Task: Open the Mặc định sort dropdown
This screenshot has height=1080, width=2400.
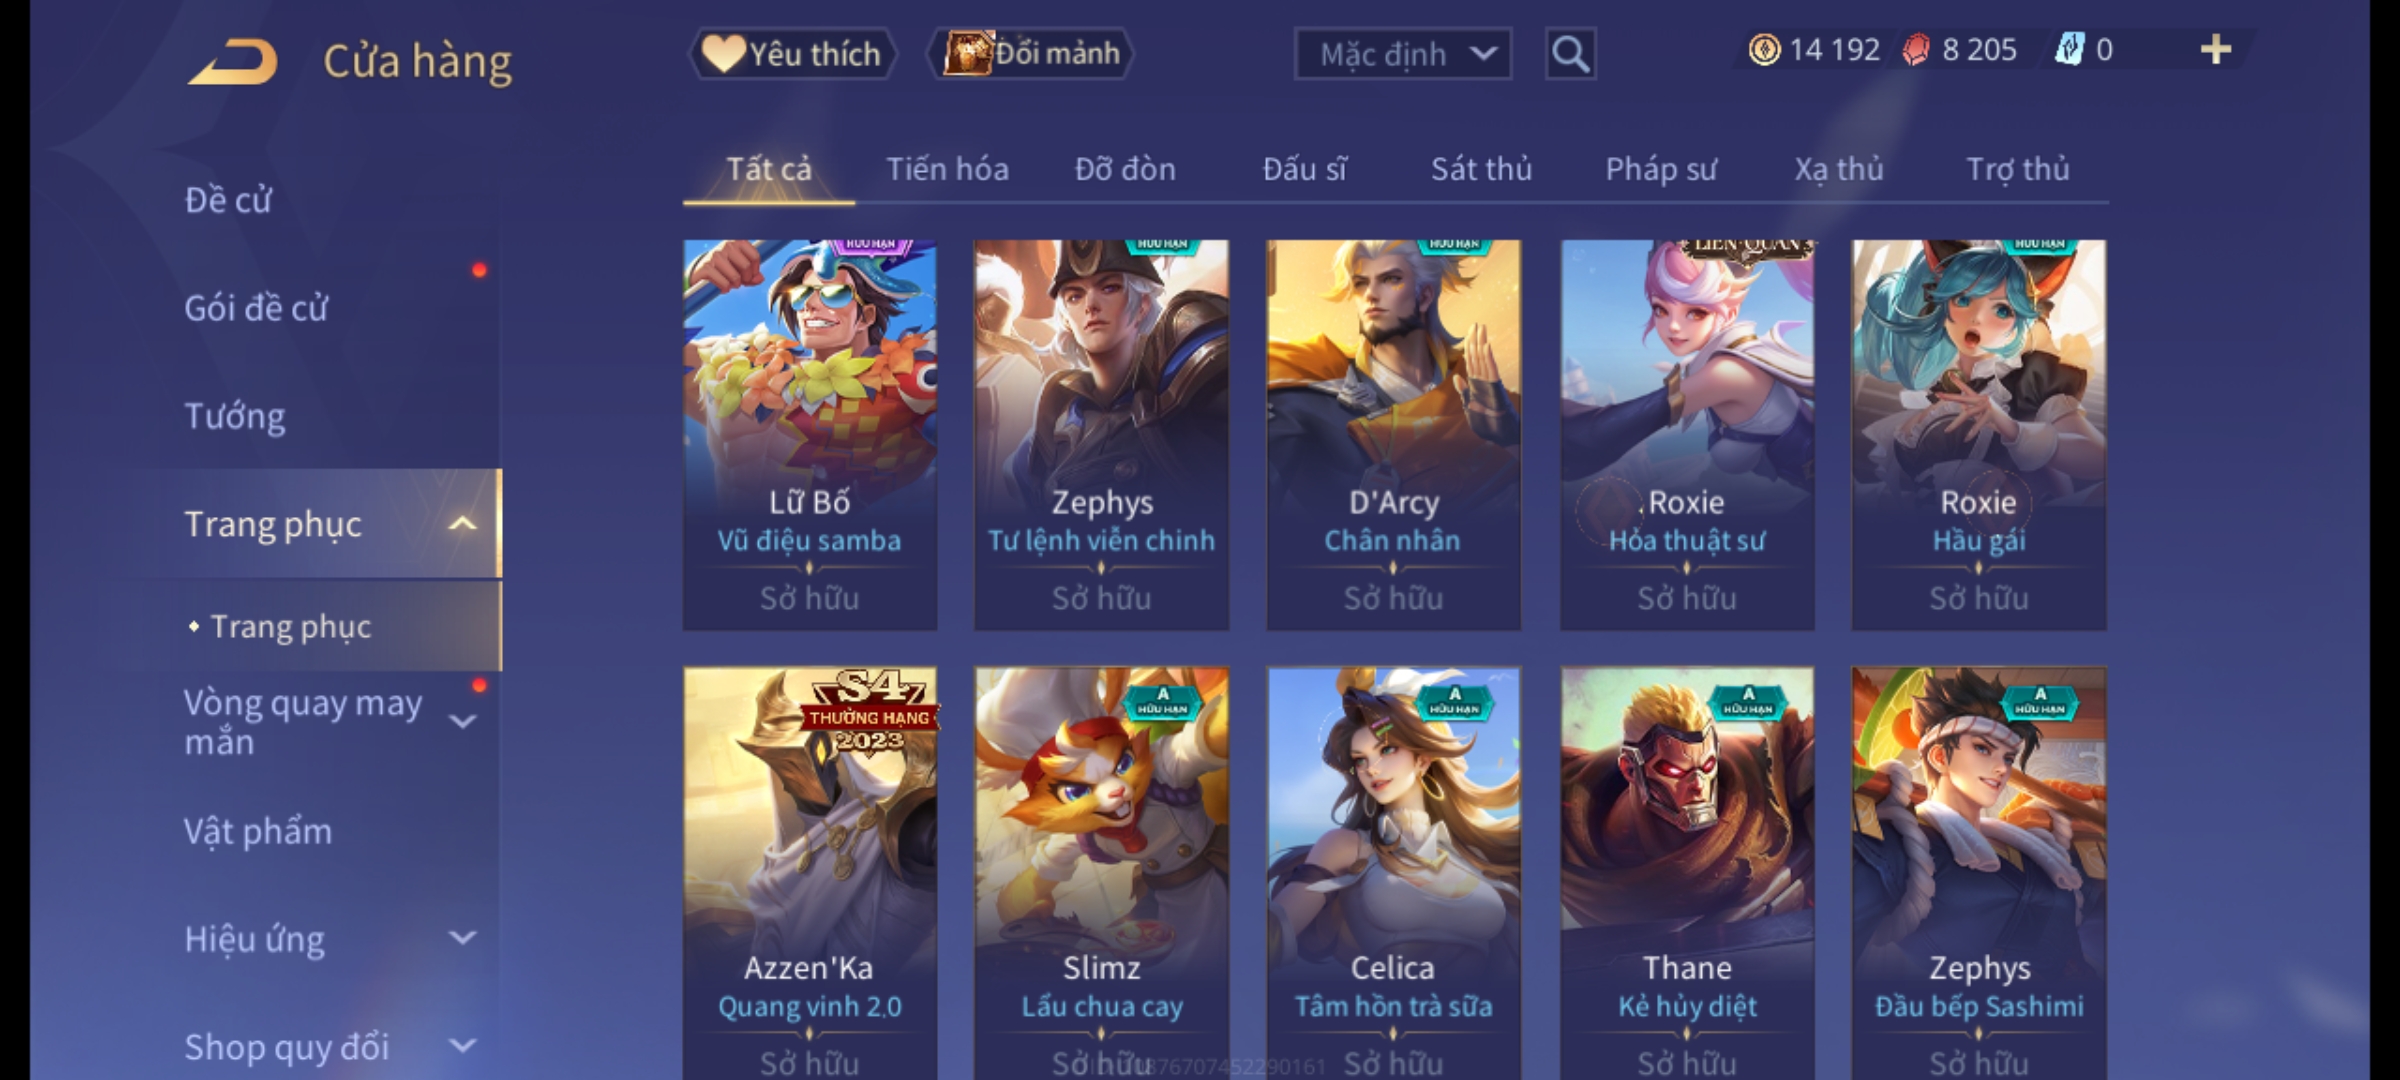Action: click(x=1402, y=54)
